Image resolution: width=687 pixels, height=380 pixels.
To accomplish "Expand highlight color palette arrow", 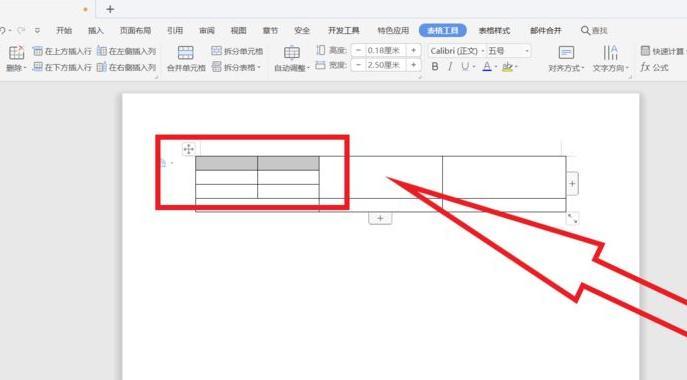I will coord(516,67).
